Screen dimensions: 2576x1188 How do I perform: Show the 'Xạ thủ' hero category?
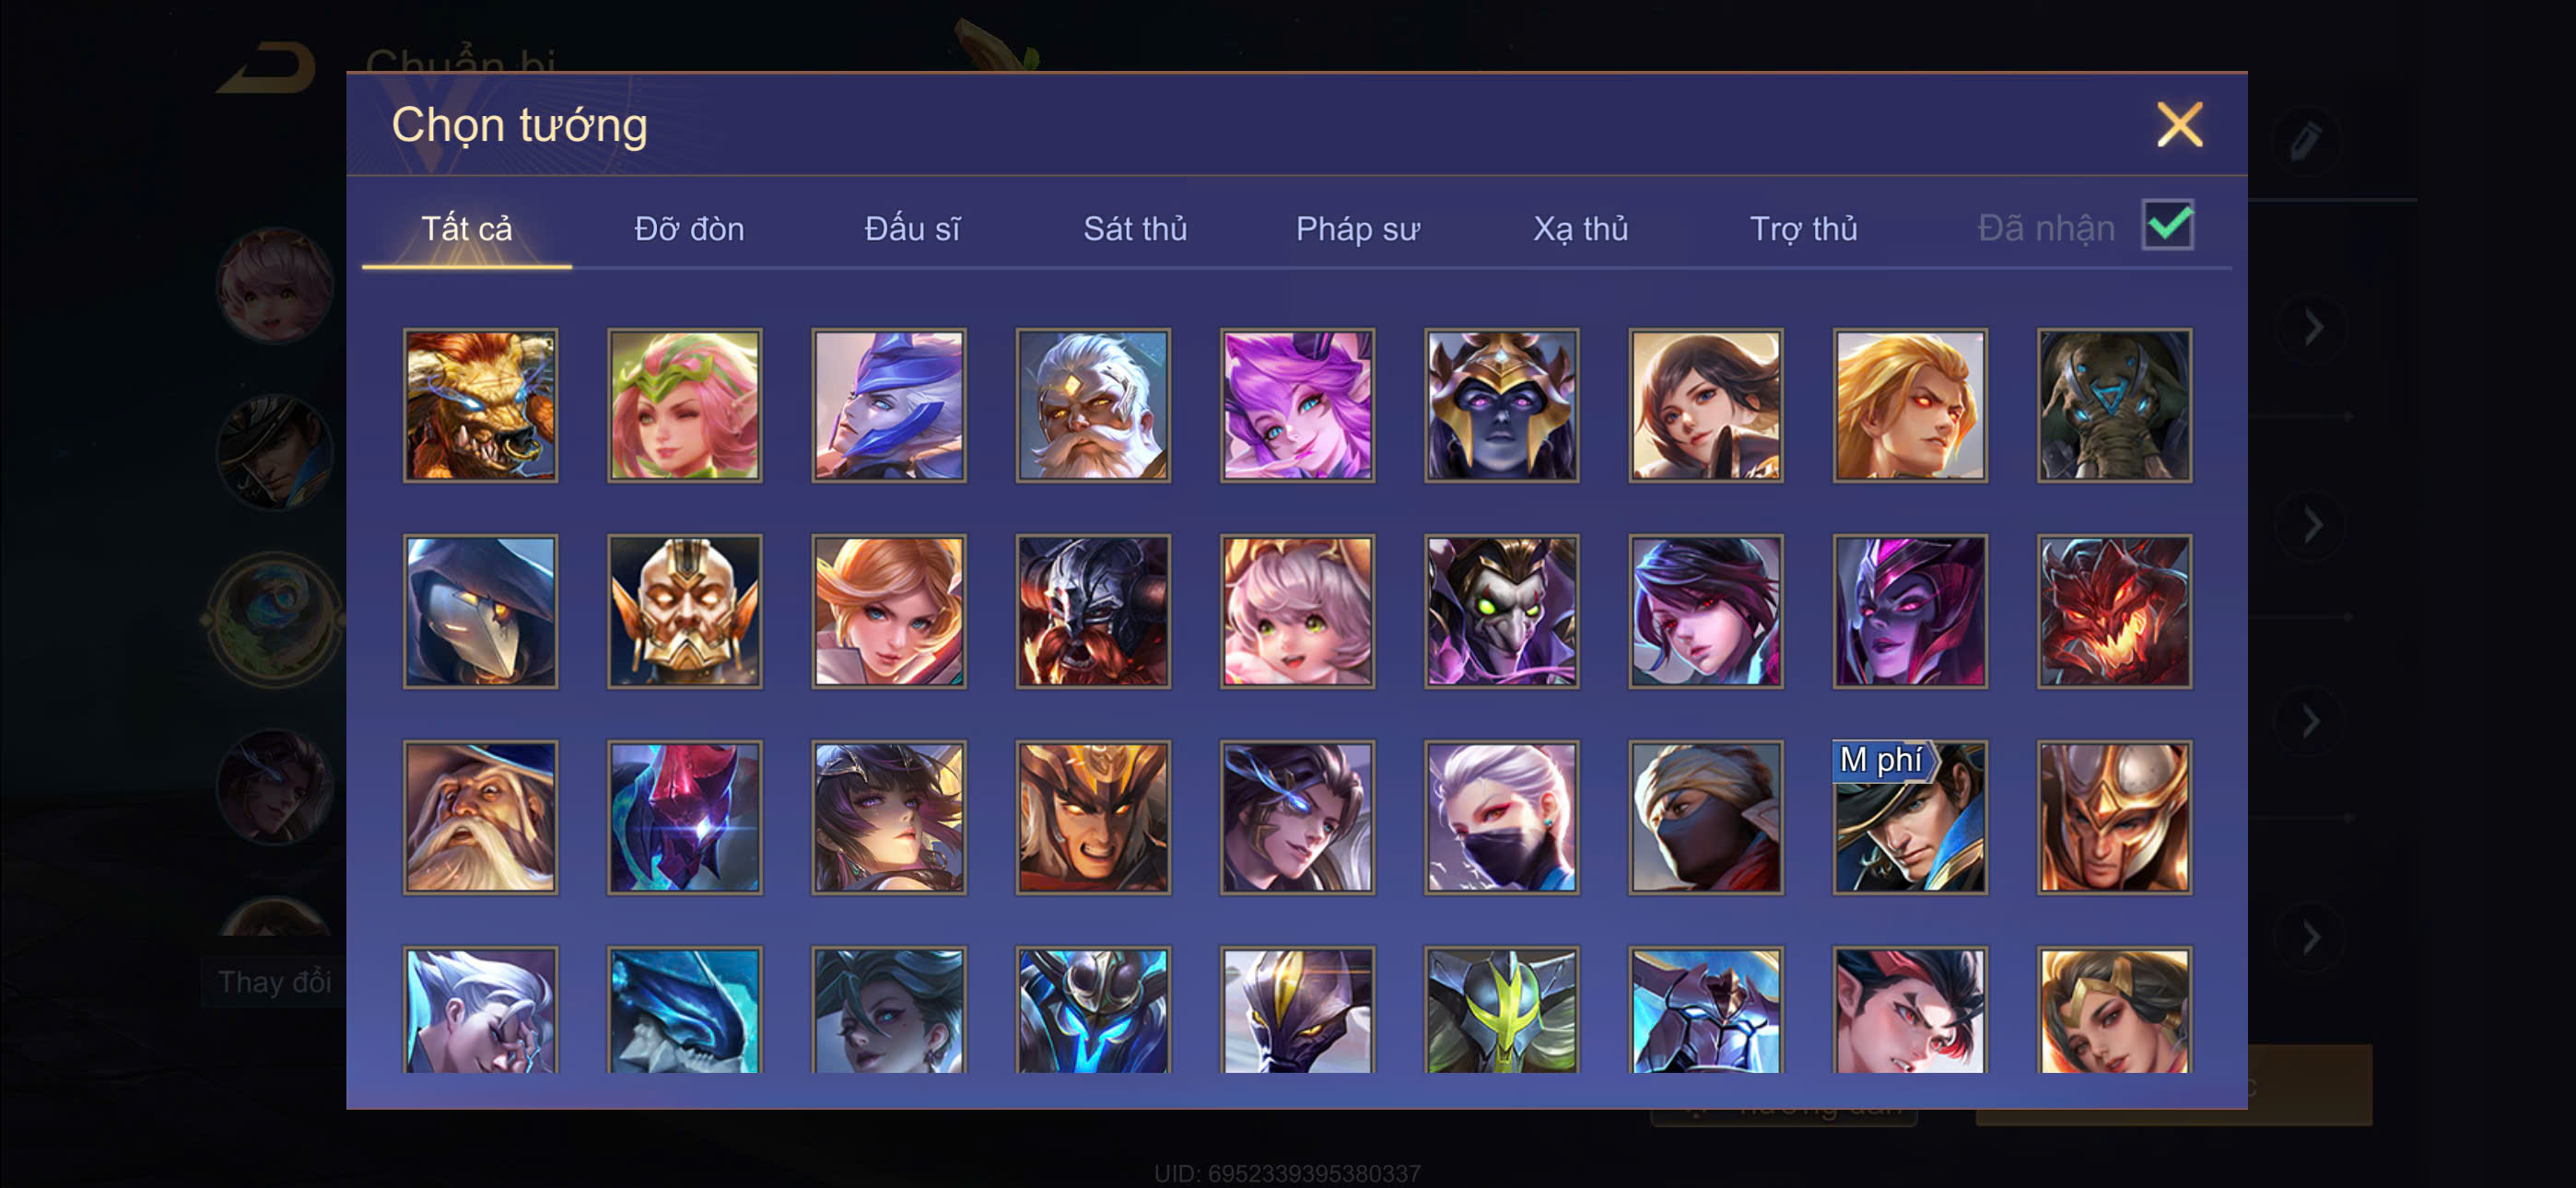pos(1580,229)
